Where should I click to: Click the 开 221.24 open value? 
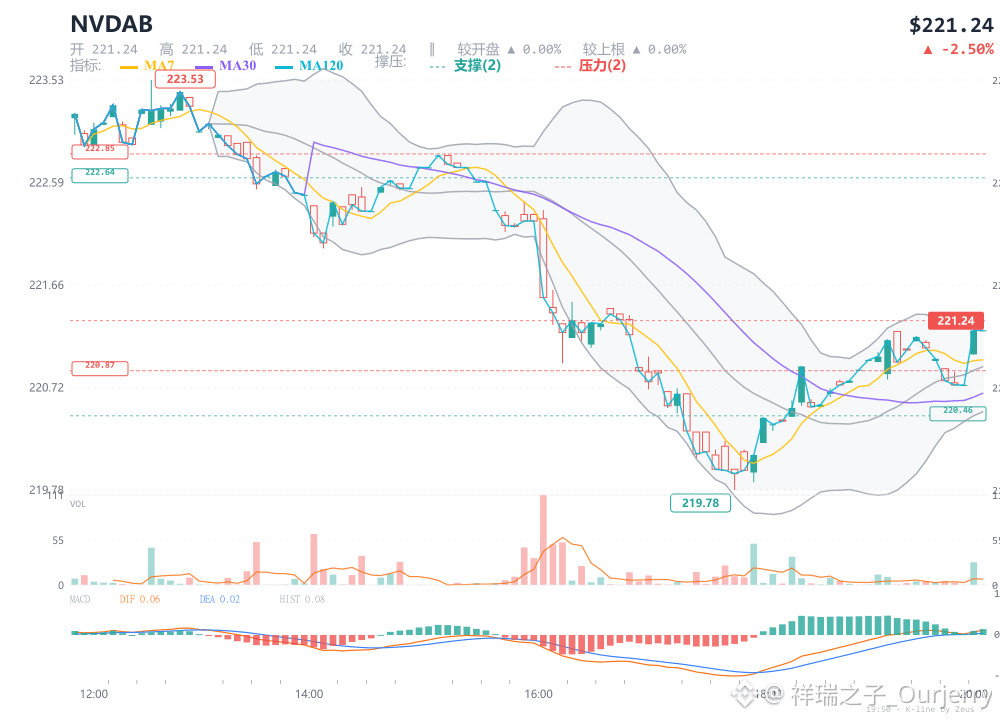tap(104, 49)
